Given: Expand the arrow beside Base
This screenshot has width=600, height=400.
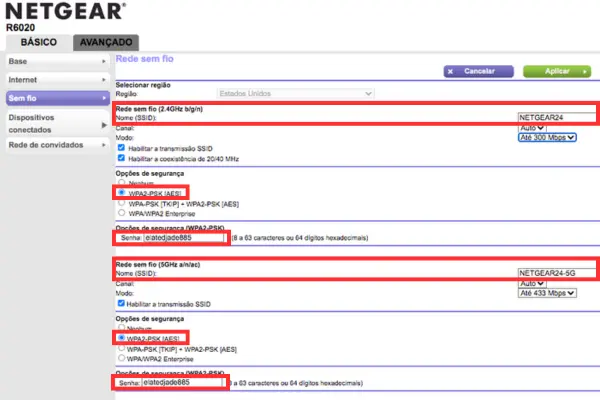Looking at the screenshot, I should (x=104, y=61).
